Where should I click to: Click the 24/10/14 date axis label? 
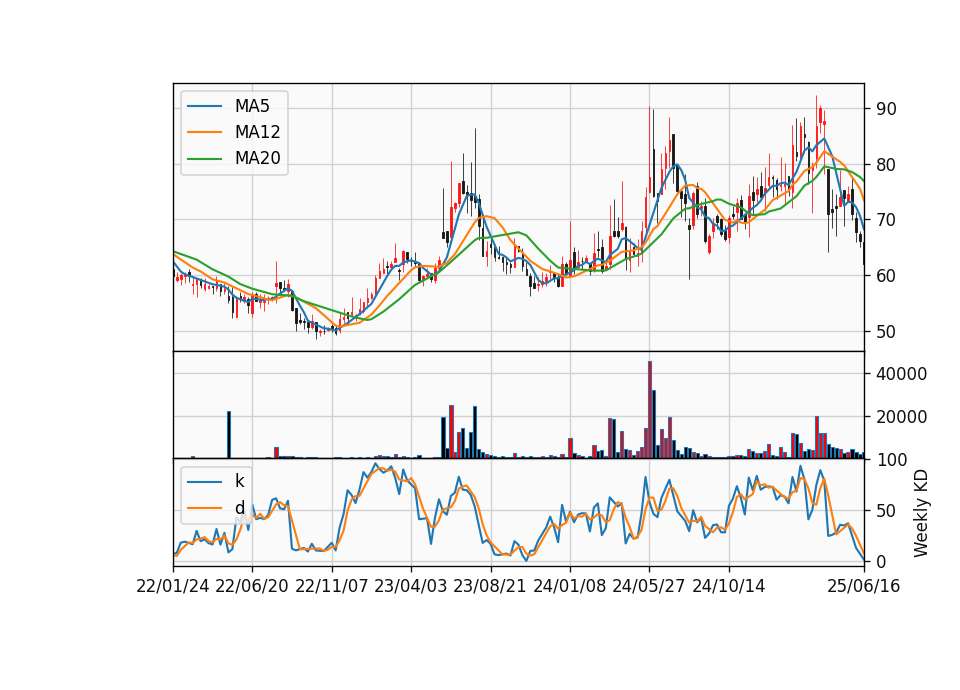[729, 587]
